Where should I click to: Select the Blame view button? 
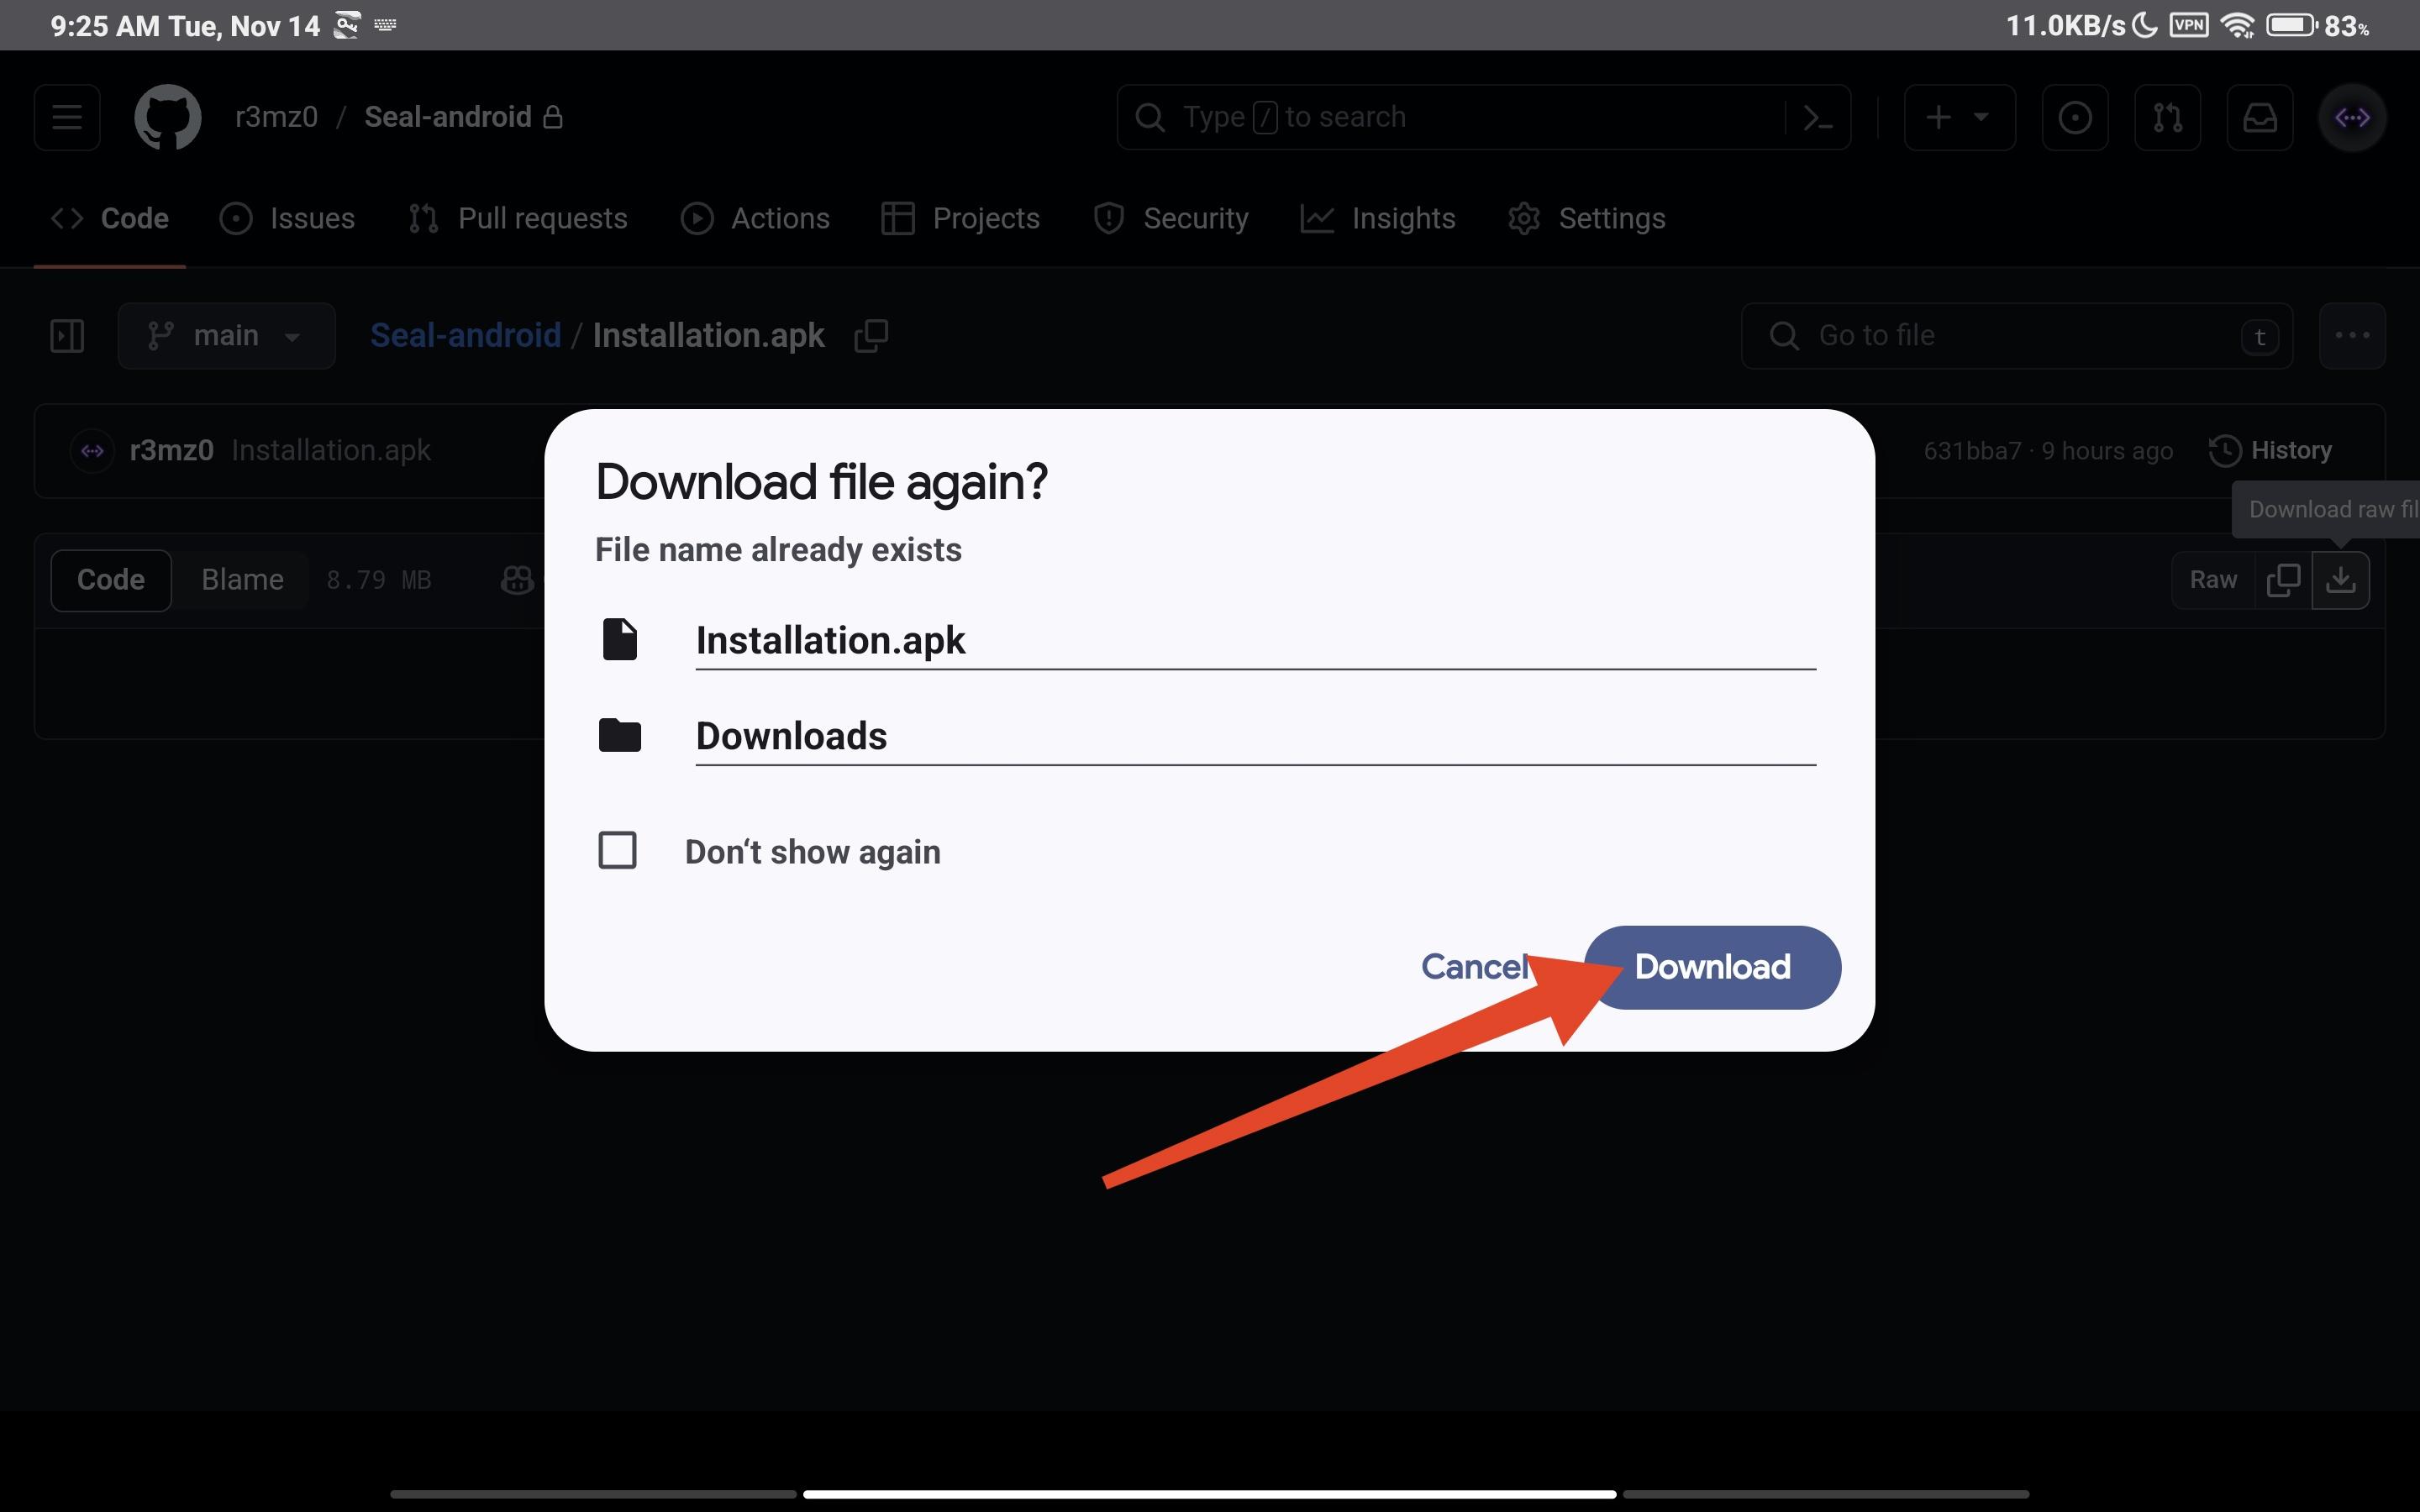tap(242, 580)
